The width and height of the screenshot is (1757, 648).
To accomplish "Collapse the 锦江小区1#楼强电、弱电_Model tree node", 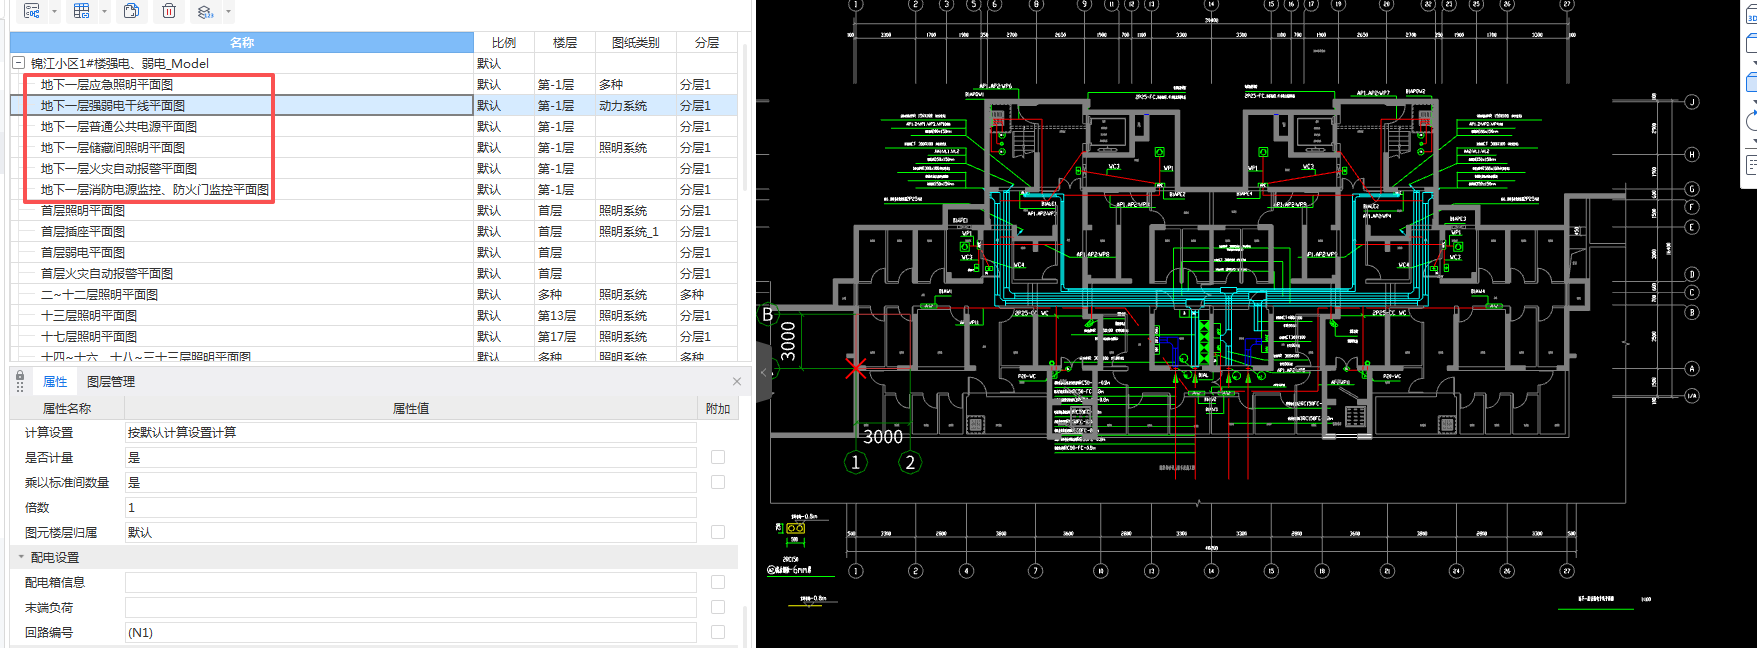I will 18,63.
